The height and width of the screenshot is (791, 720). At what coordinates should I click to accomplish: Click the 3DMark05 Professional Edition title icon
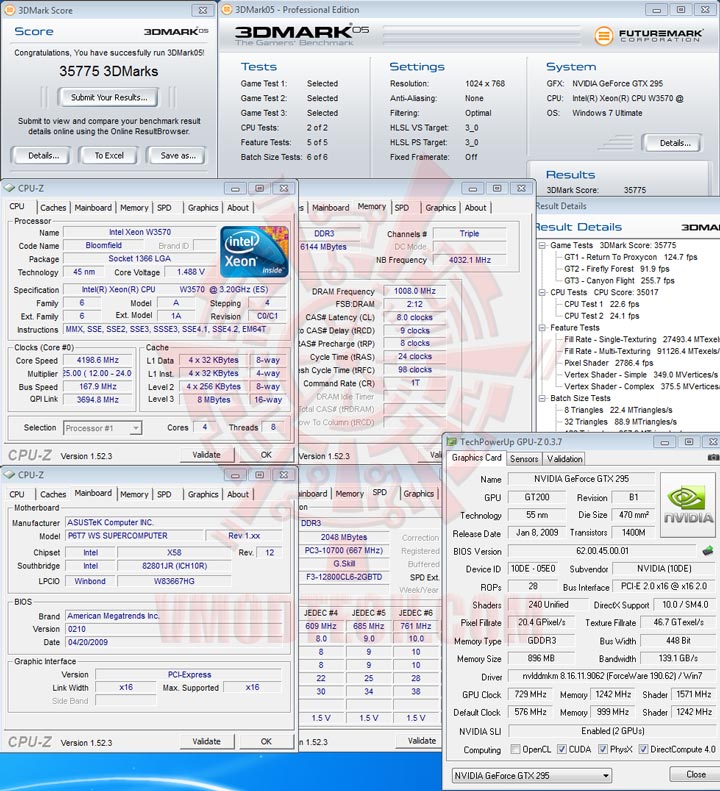point(227,10)
